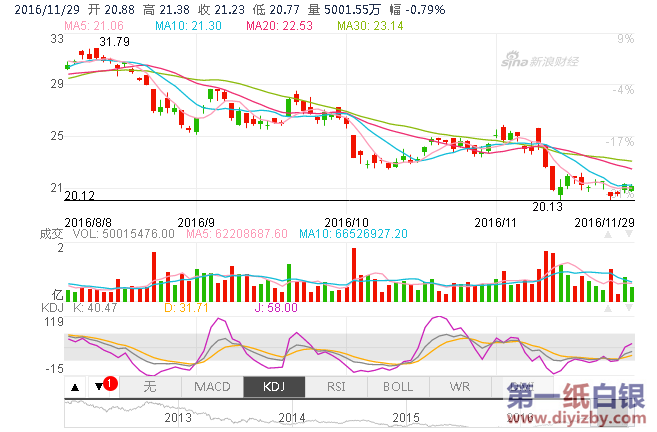This screenshot has width=657, height=432.
Task: Click the black up arrow beside indicator tabs
Action: [x=75, y=386]
